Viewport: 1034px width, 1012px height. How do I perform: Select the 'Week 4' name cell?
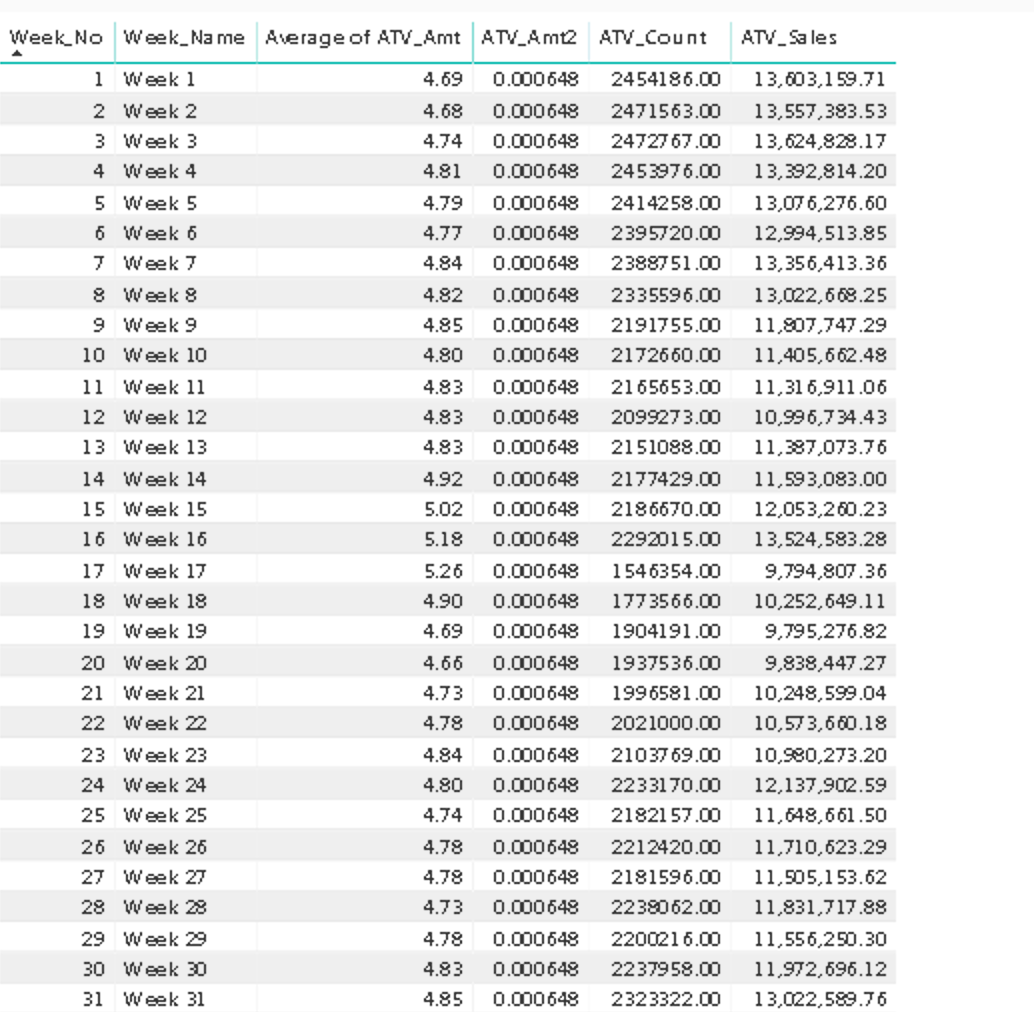point(160,171)
